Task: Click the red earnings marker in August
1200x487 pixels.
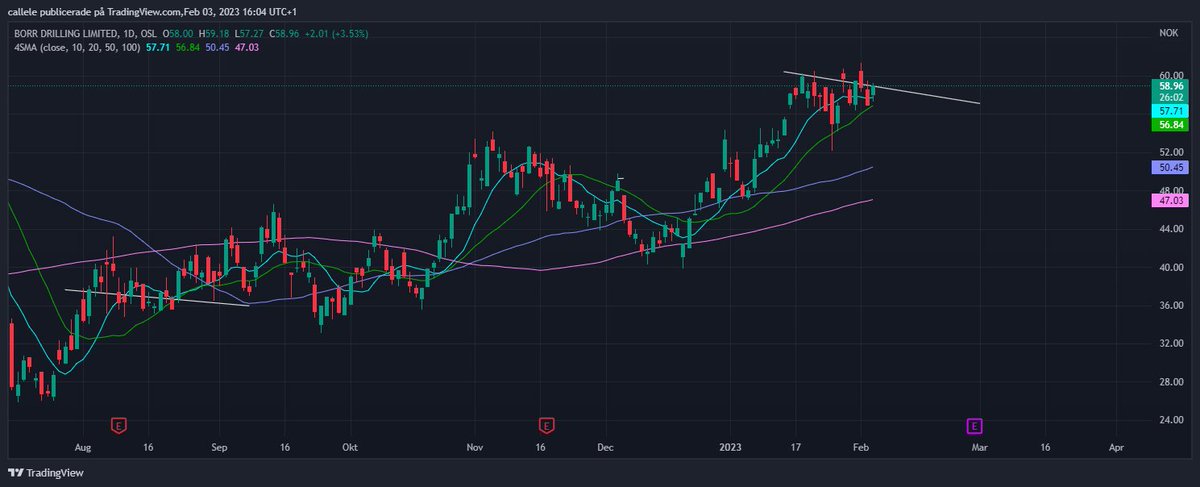Action: tap(119, 426)
